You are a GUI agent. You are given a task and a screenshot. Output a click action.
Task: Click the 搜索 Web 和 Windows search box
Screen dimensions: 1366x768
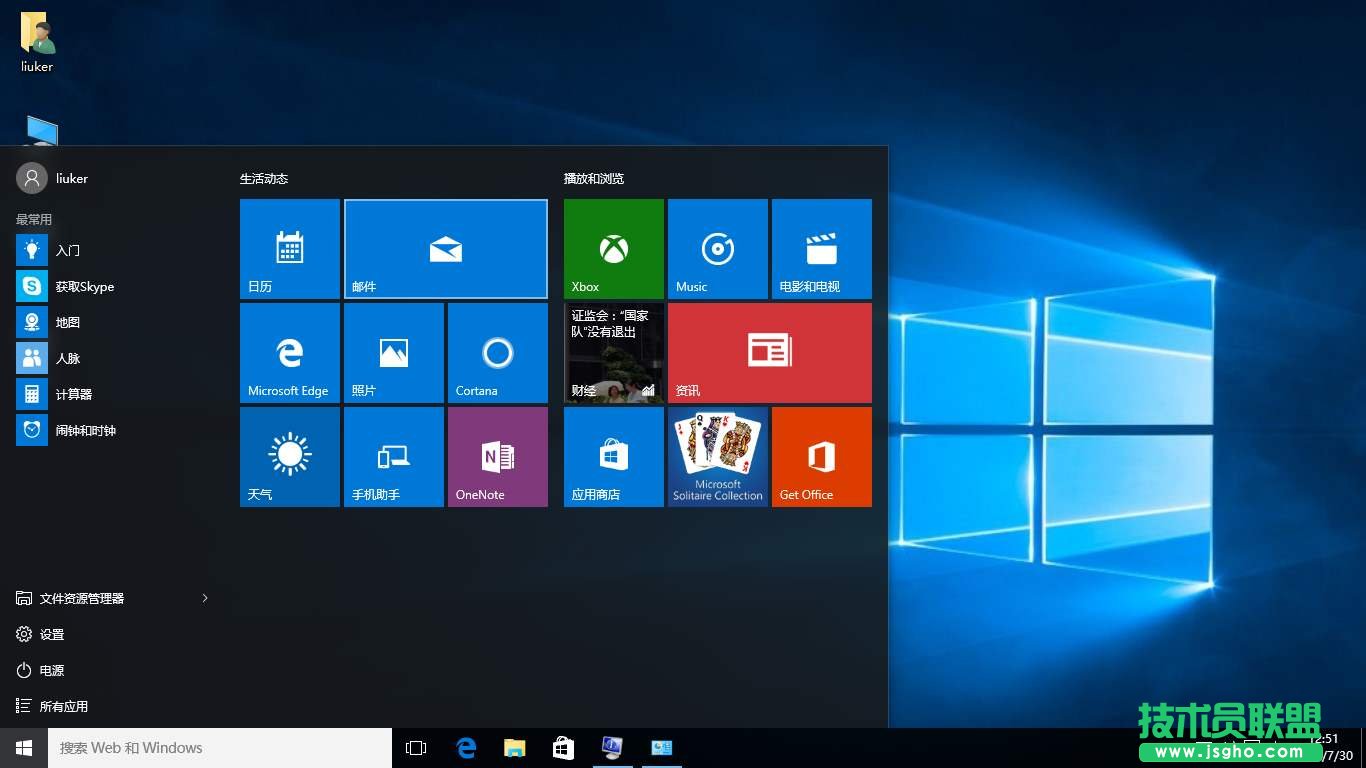(x=220, y=747)
